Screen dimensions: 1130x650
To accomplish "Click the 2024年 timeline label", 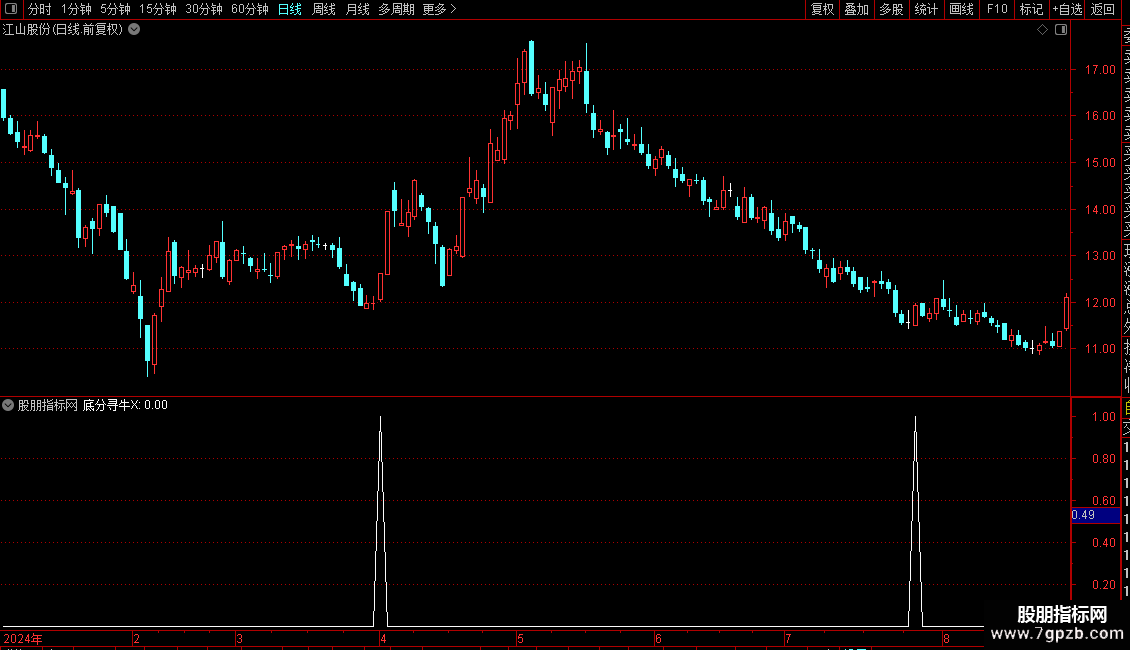I will click(23, 638).
